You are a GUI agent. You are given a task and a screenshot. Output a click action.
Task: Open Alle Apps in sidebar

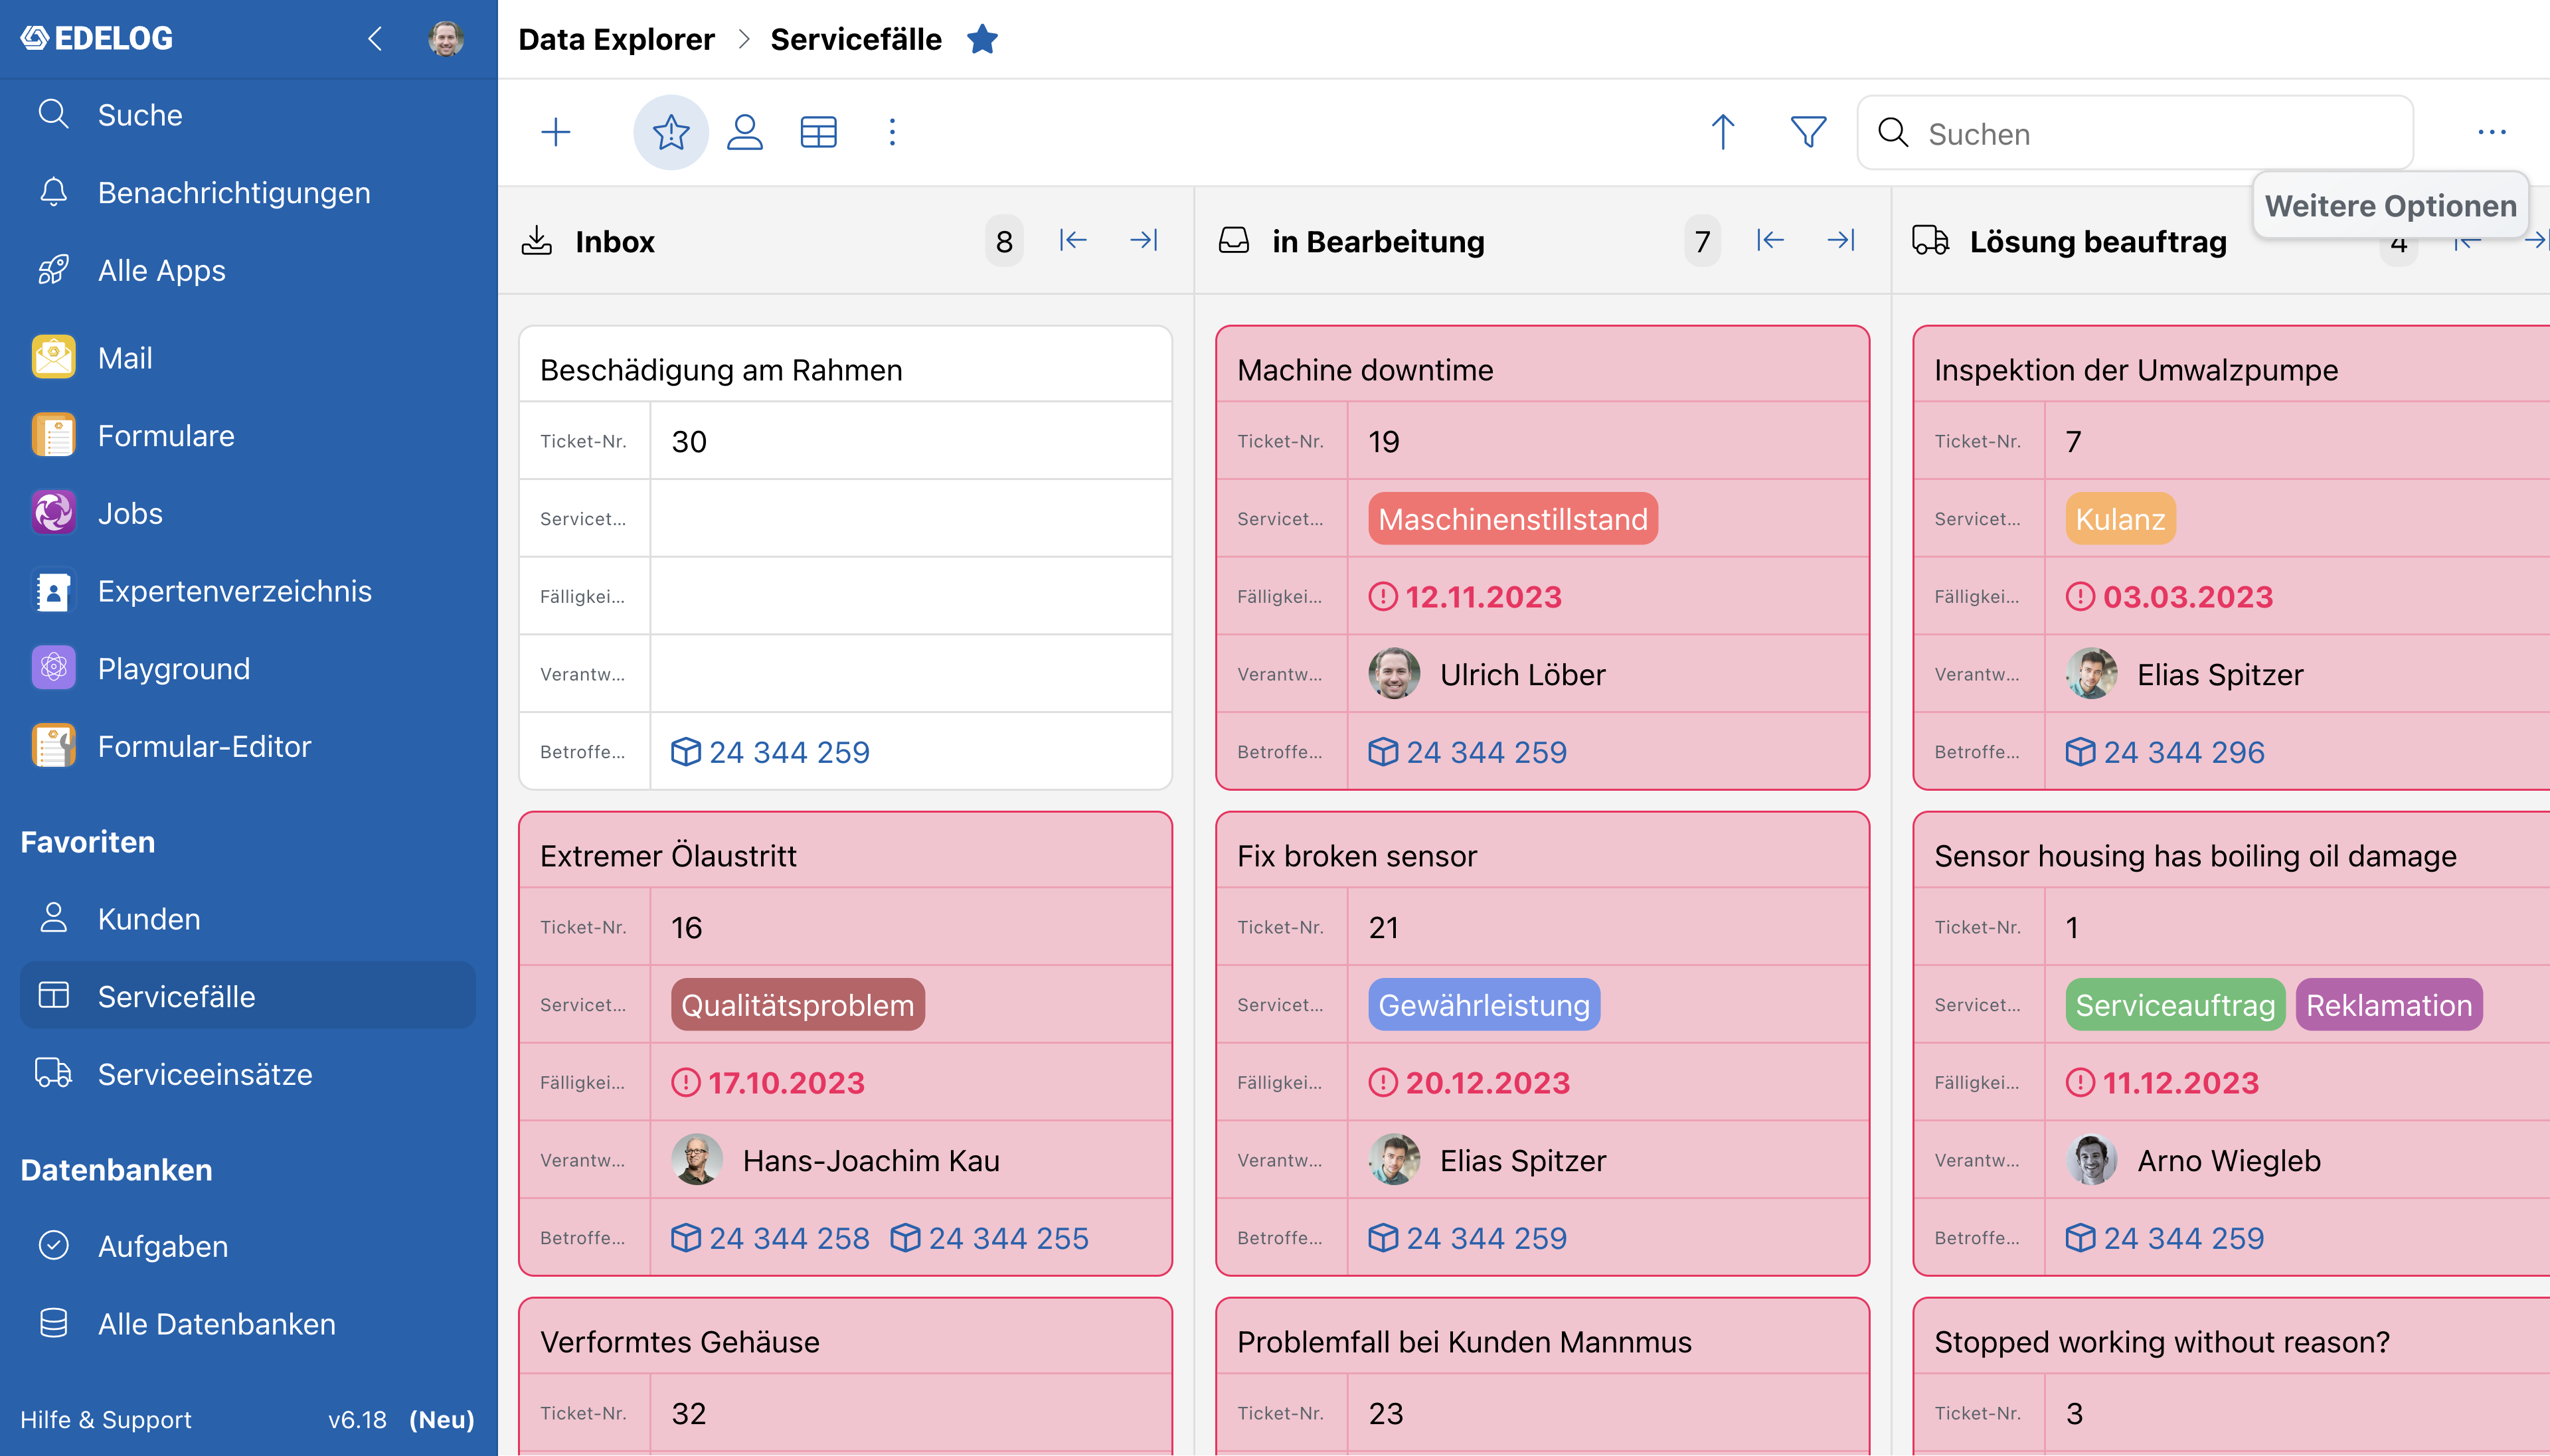coord(249,270)
